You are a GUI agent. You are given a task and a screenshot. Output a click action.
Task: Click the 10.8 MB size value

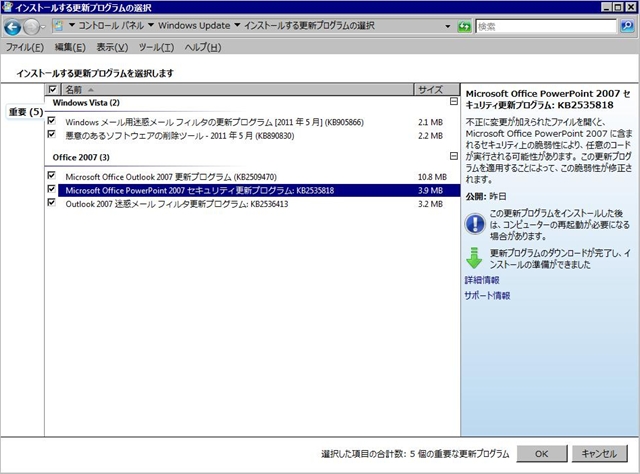pyautogui.click(x=432, y=177)
